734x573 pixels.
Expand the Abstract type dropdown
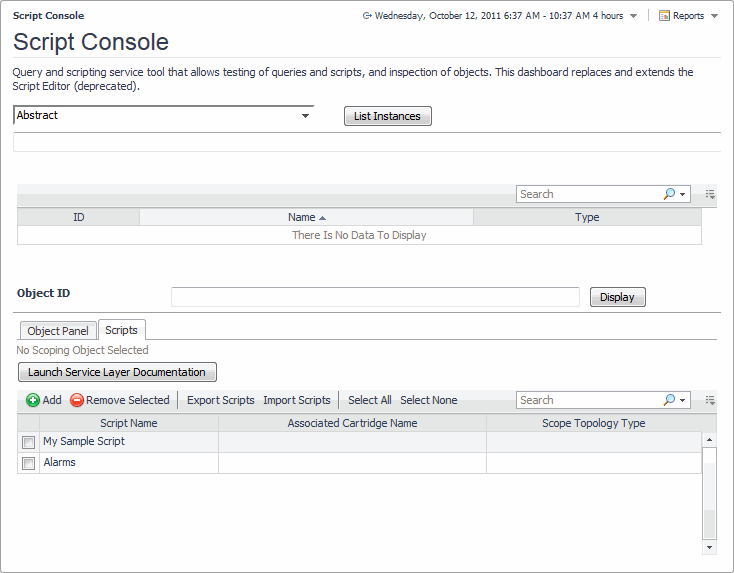pos(305,116)
